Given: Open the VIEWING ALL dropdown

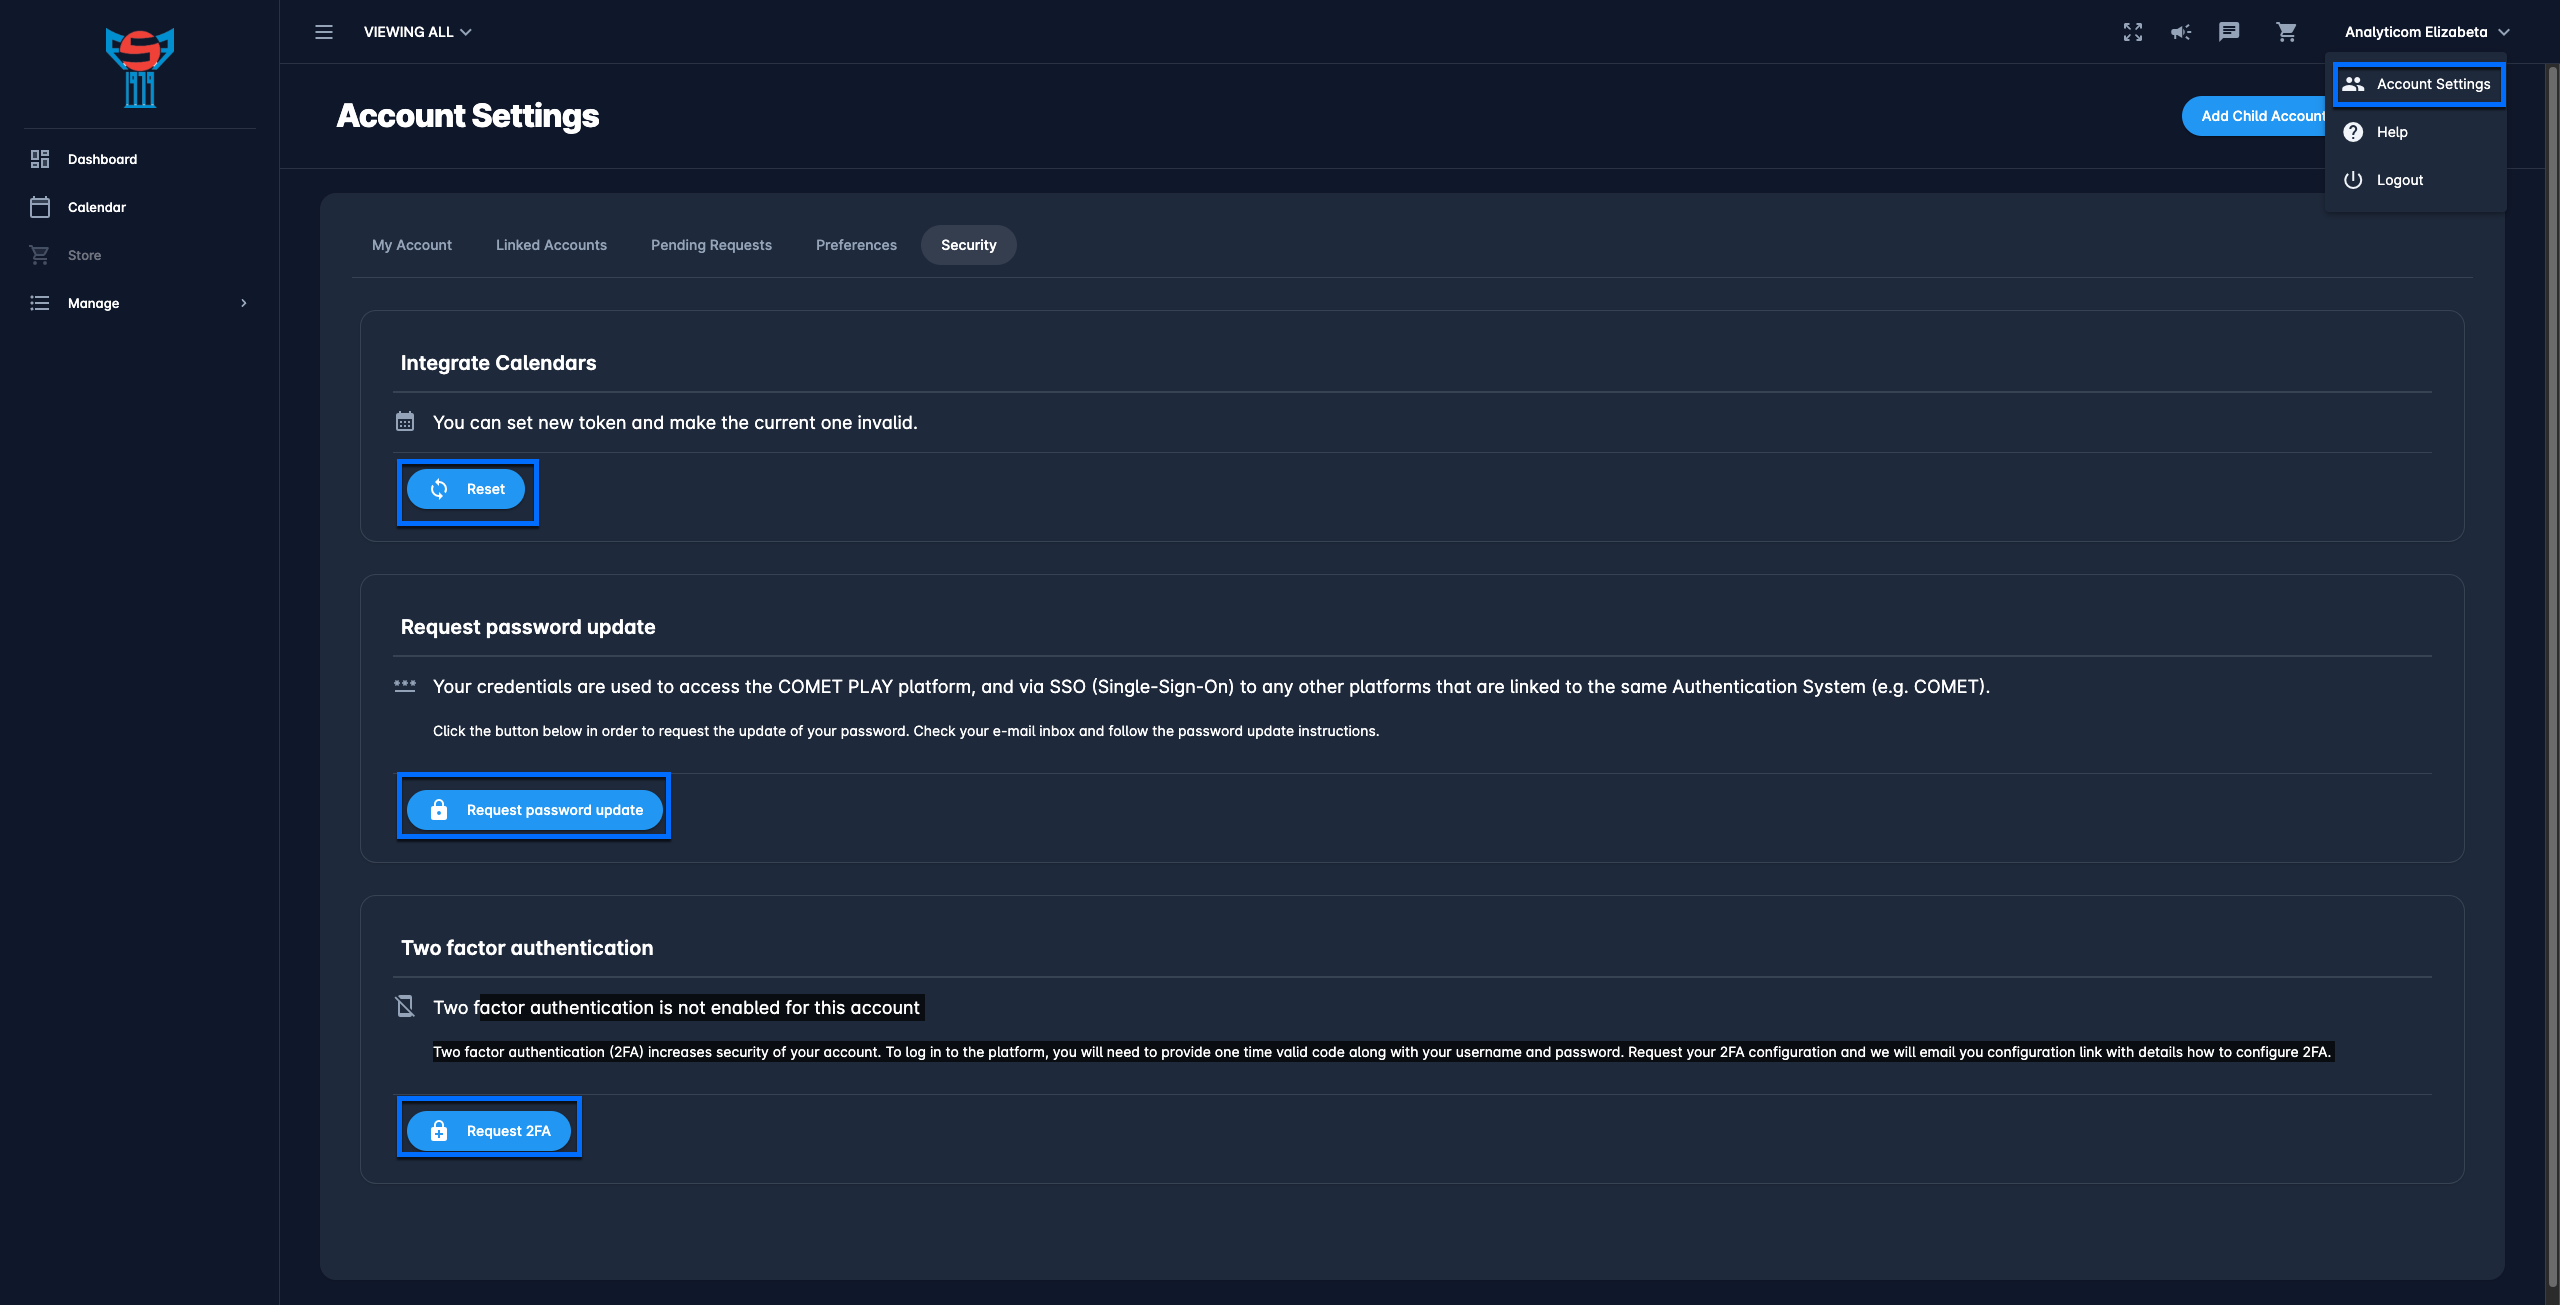Looking at the screenshot, I should coord(417,32).
